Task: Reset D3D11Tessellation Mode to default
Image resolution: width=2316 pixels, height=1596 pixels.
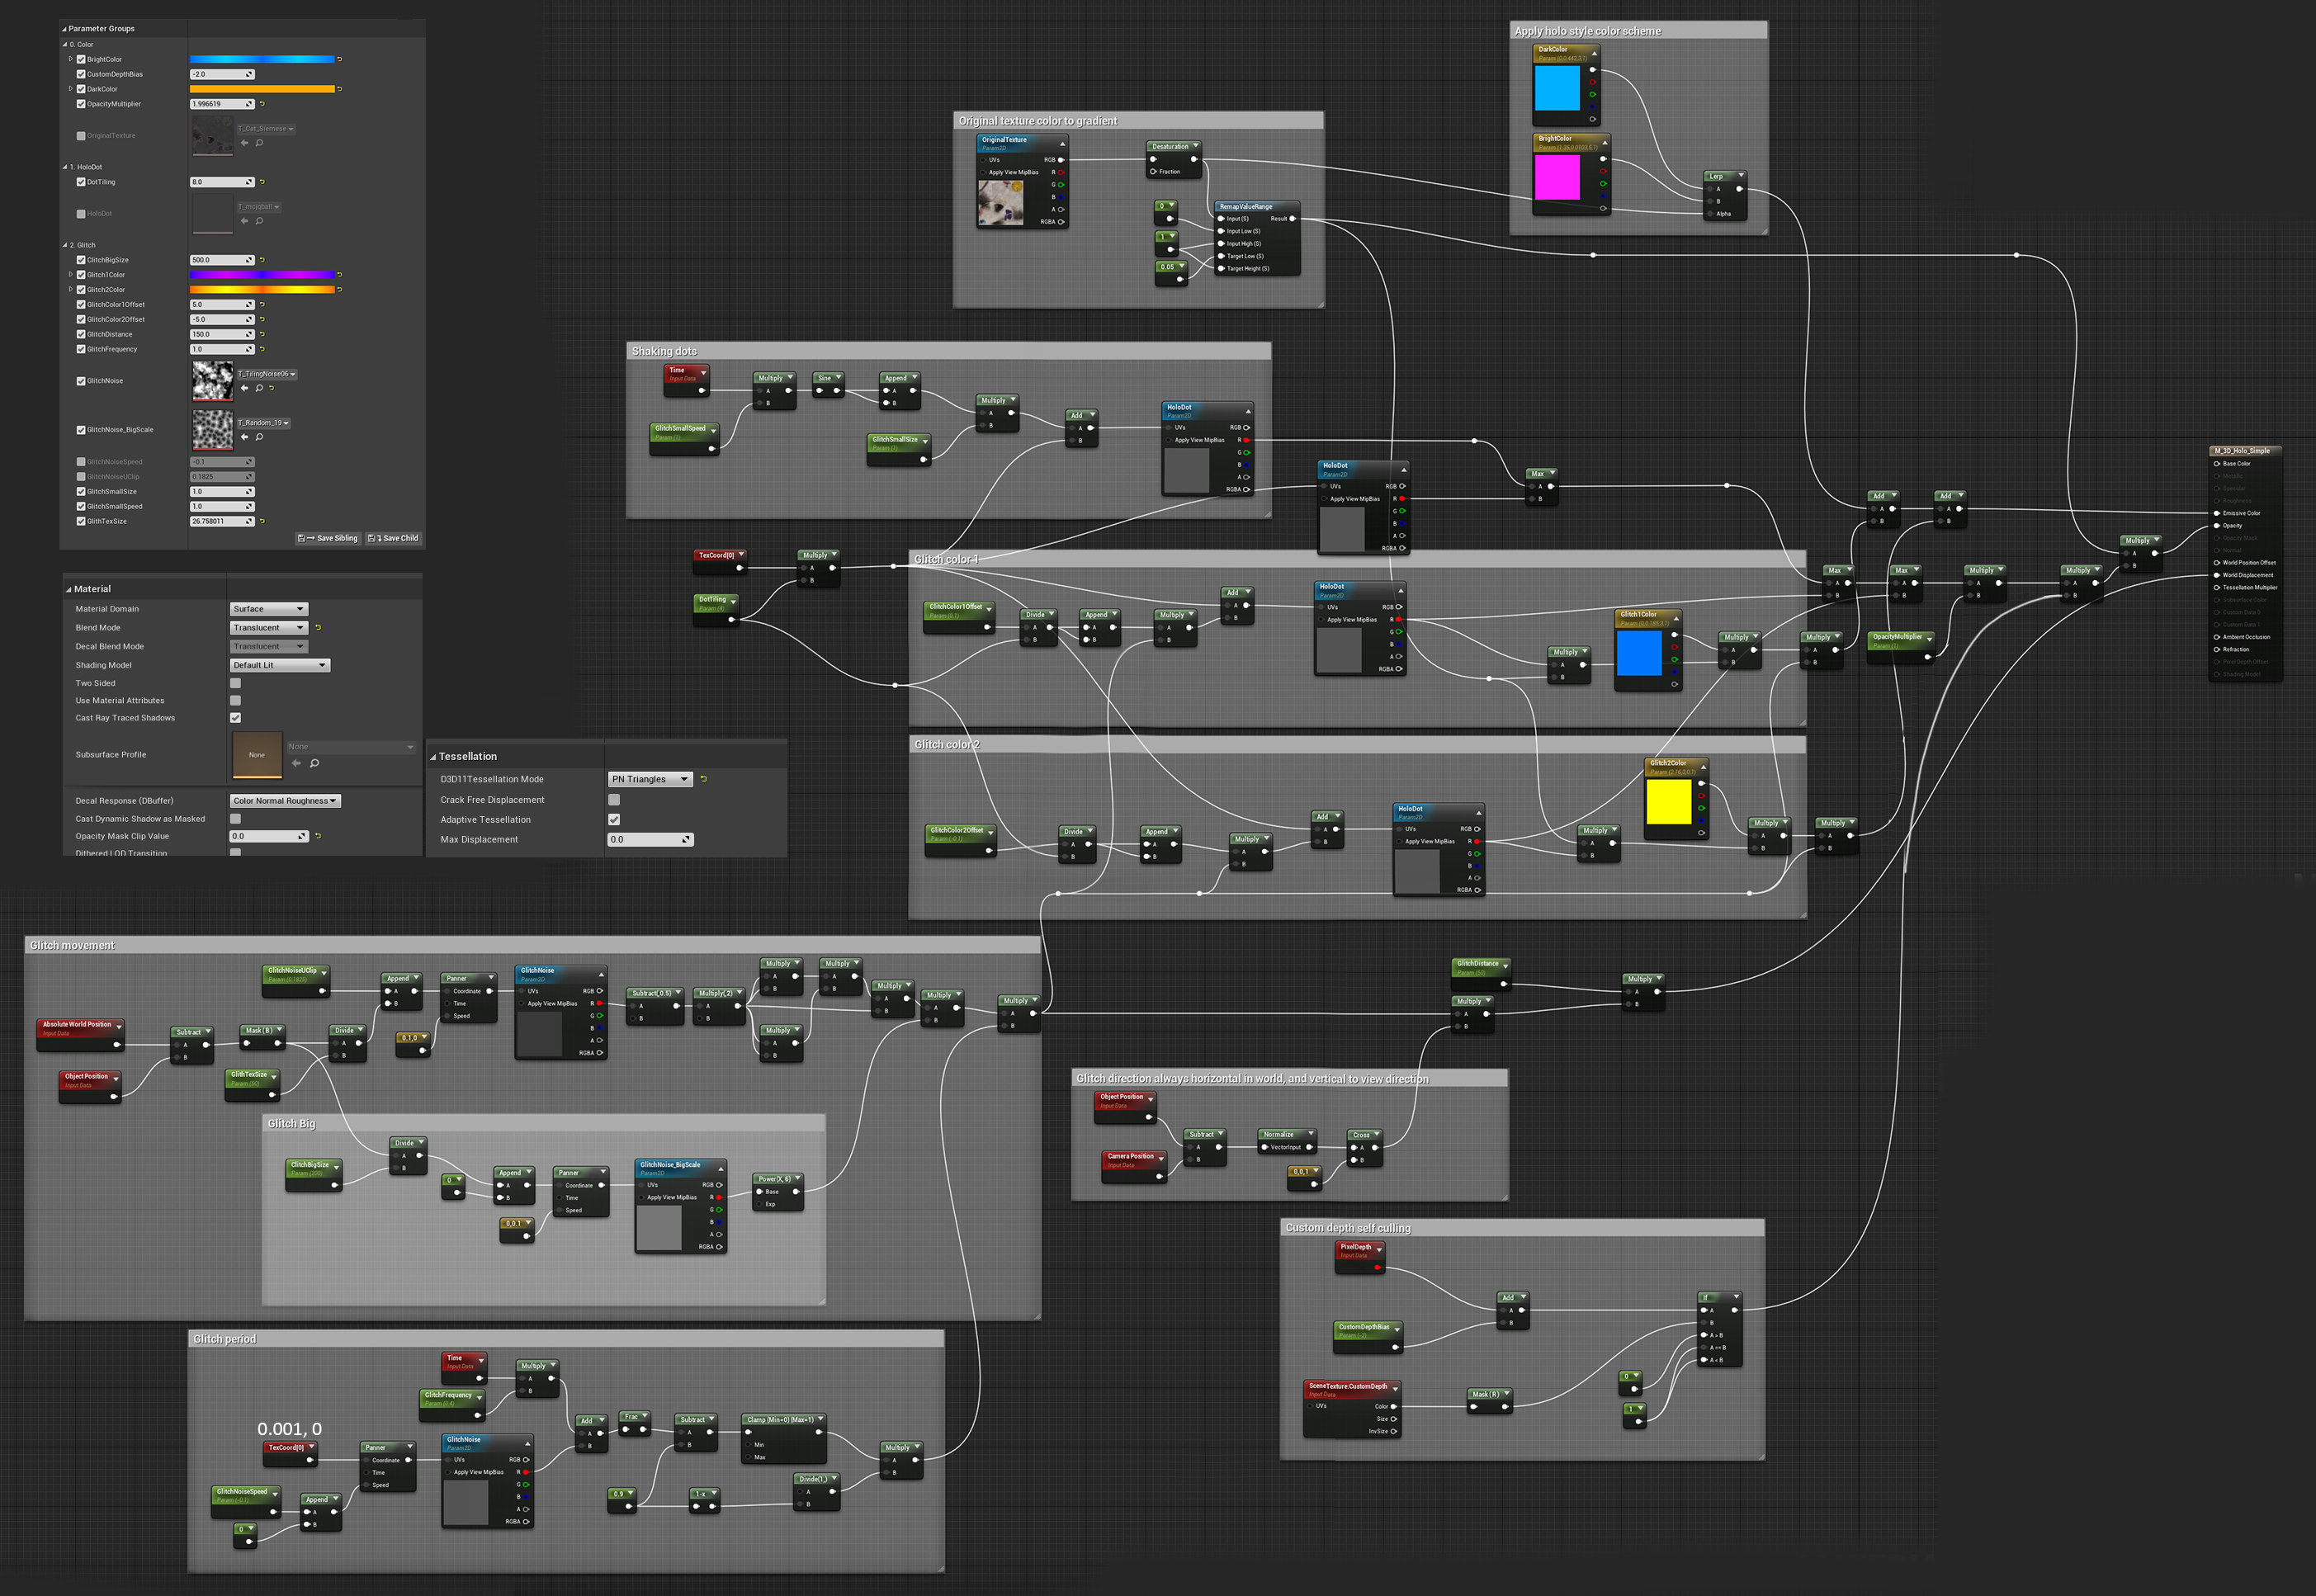Action: pyautogui.click(x=704, y=779)
